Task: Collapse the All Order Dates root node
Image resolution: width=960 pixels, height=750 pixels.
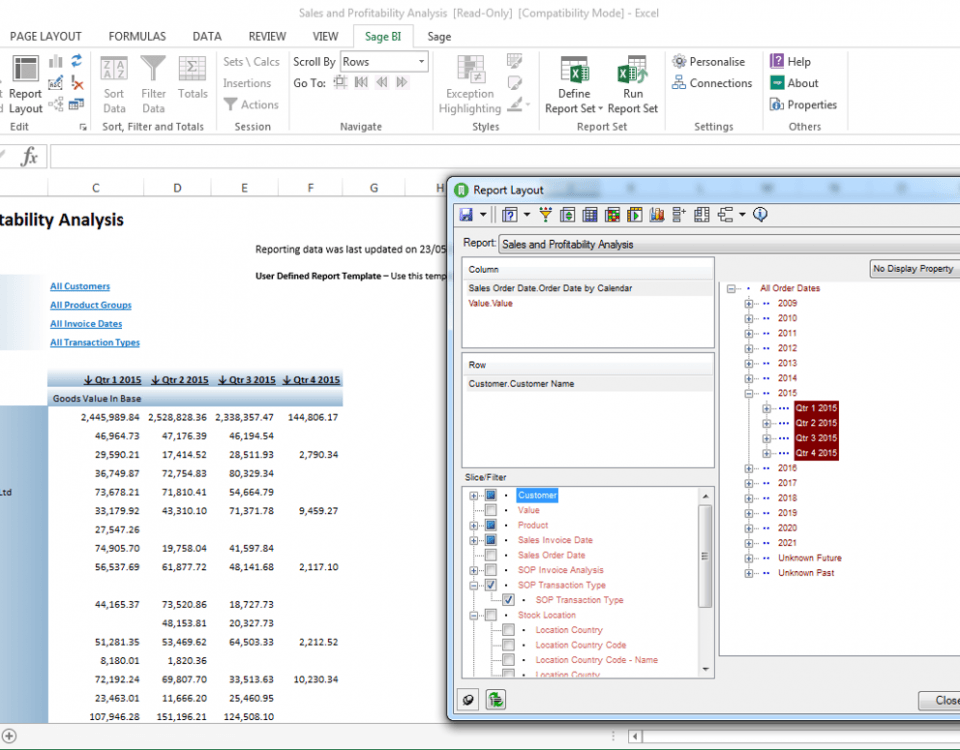Action: (x=730, y=288)
